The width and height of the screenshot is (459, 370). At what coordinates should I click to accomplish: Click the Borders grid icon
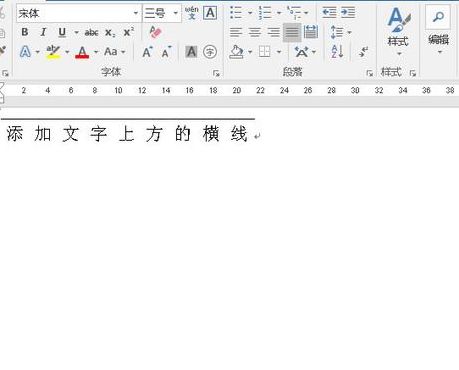click(264, 52)
